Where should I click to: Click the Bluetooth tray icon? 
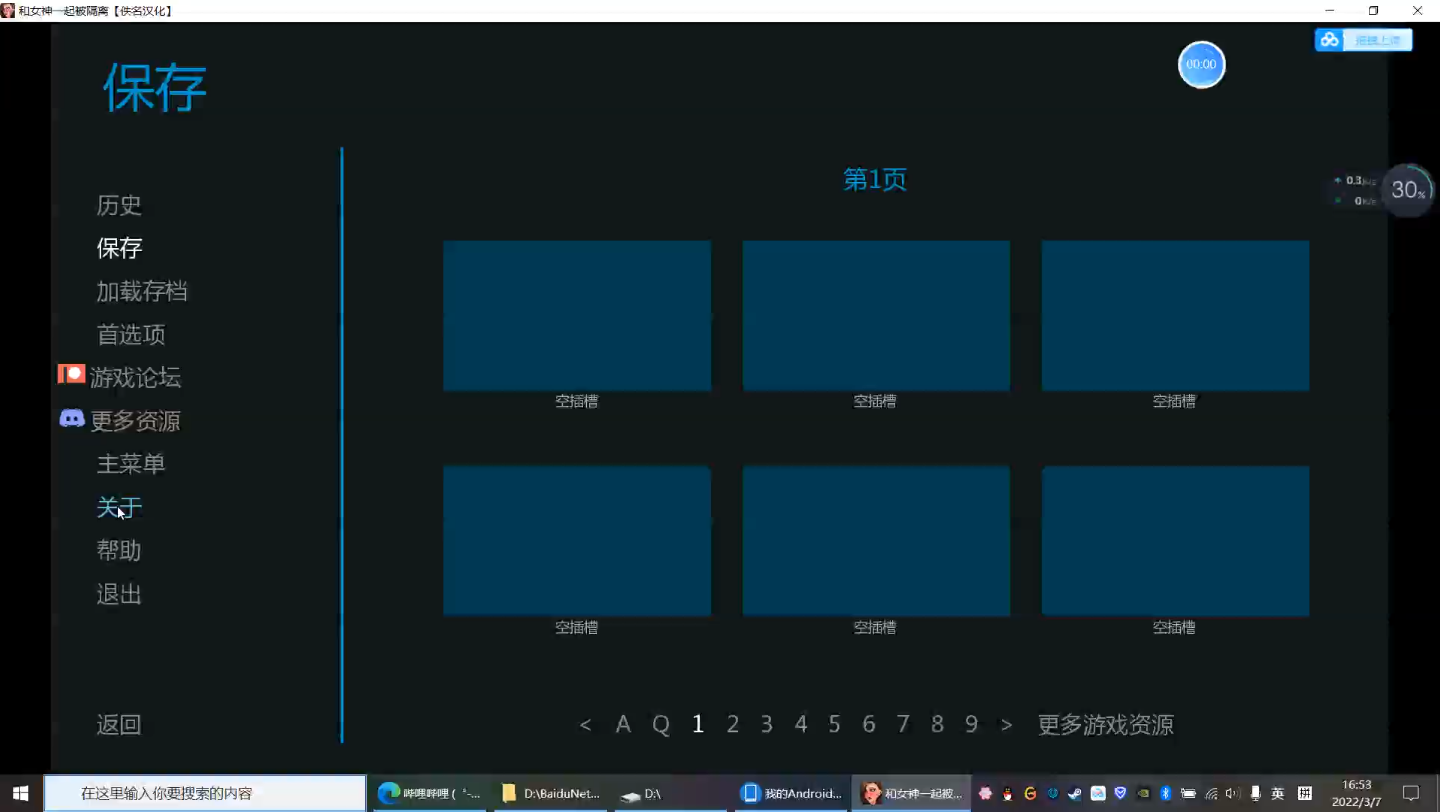tap(1166, 794)
